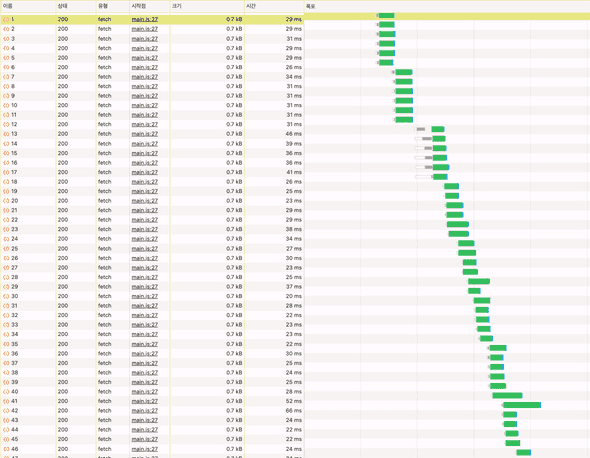Select request row 17 with 41 ms
The image size is (590, 458).
coord(152,172)
